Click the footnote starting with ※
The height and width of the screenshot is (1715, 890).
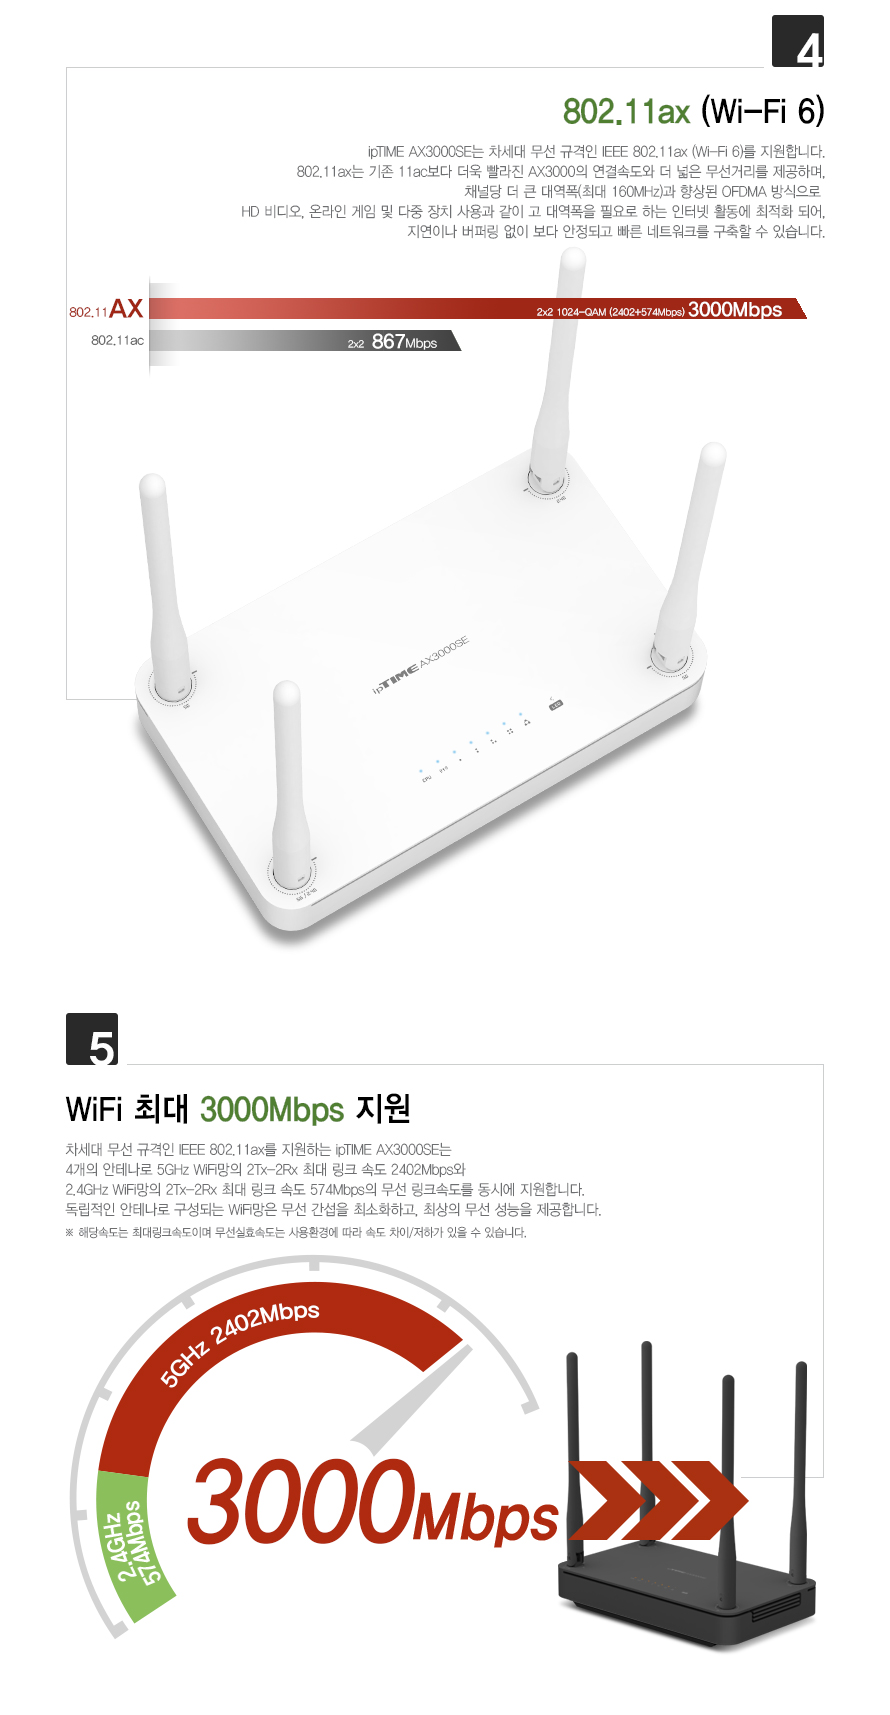296,1232
